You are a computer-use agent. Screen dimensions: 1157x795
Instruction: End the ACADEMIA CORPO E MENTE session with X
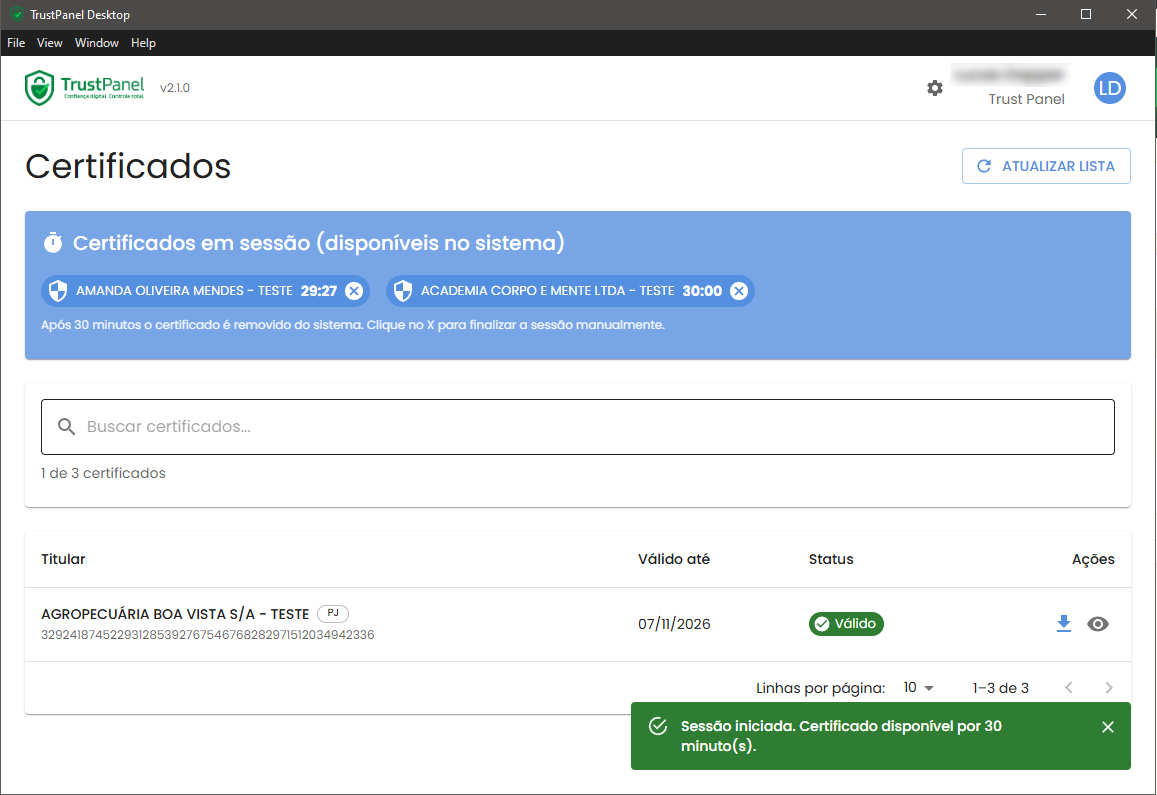coord(739,291)
